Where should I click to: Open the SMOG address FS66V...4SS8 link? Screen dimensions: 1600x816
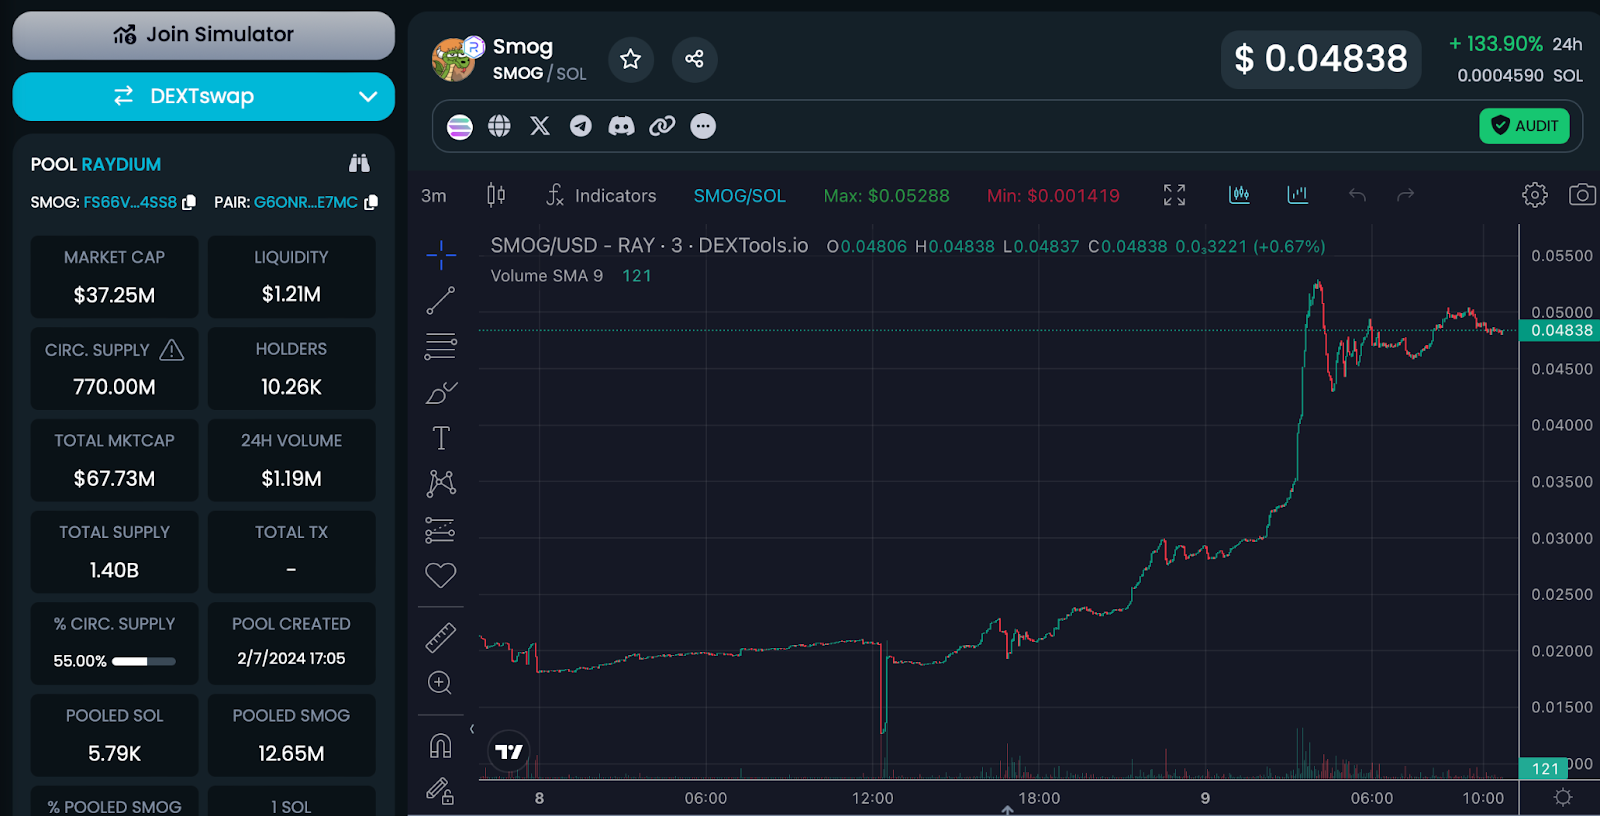click(130, 202)
